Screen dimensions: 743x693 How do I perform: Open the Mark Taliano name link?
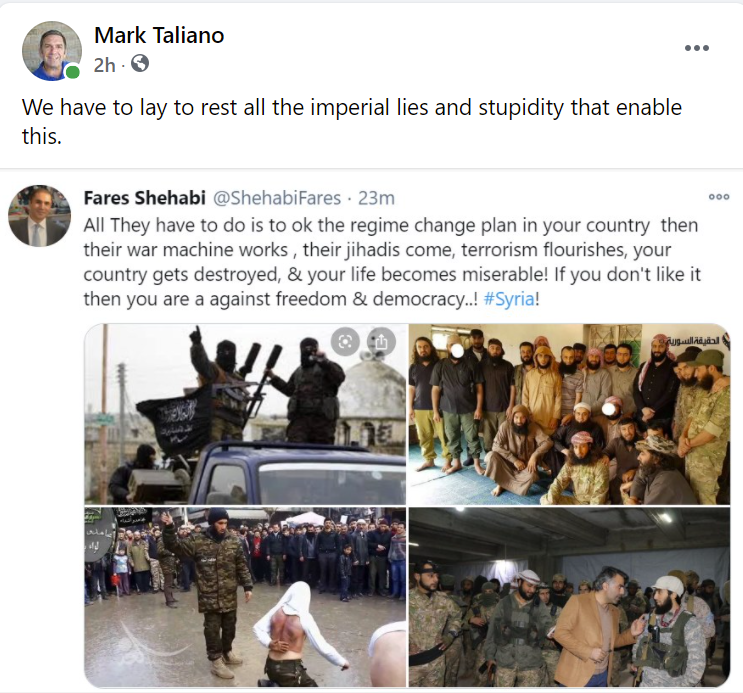159,35
